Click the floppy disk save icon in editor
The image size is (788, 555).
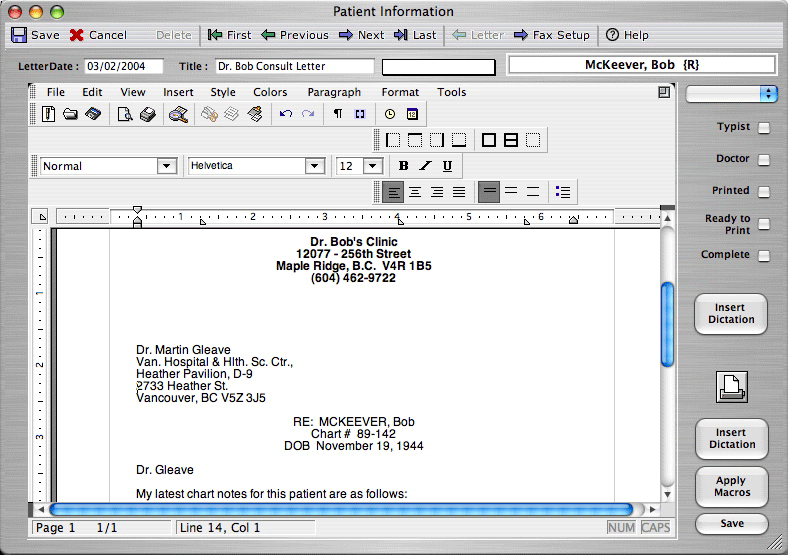[93, 114]
